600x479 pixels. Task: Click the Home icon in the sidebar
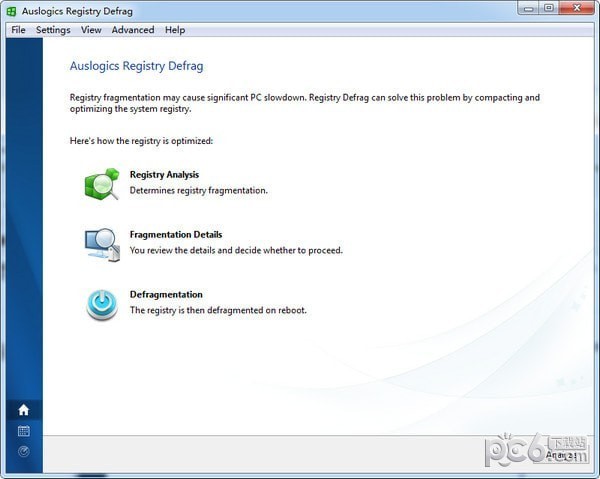24,410
